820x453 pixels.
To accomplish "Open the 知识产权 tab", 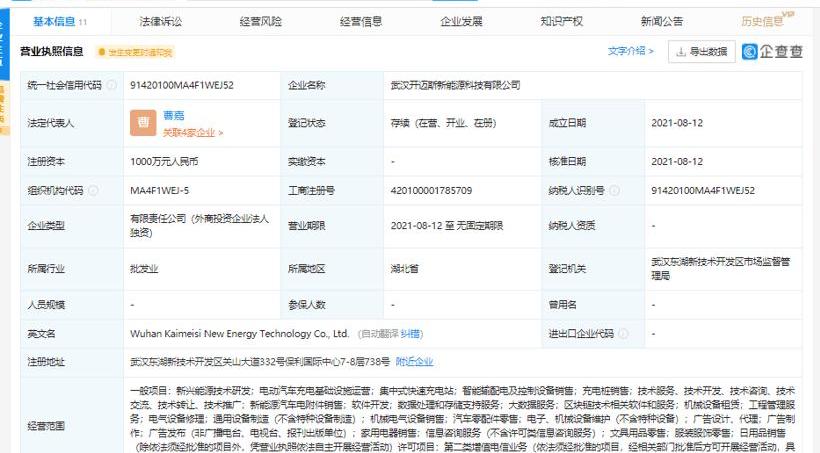I will pyautogui.click(x=562, y=21).
